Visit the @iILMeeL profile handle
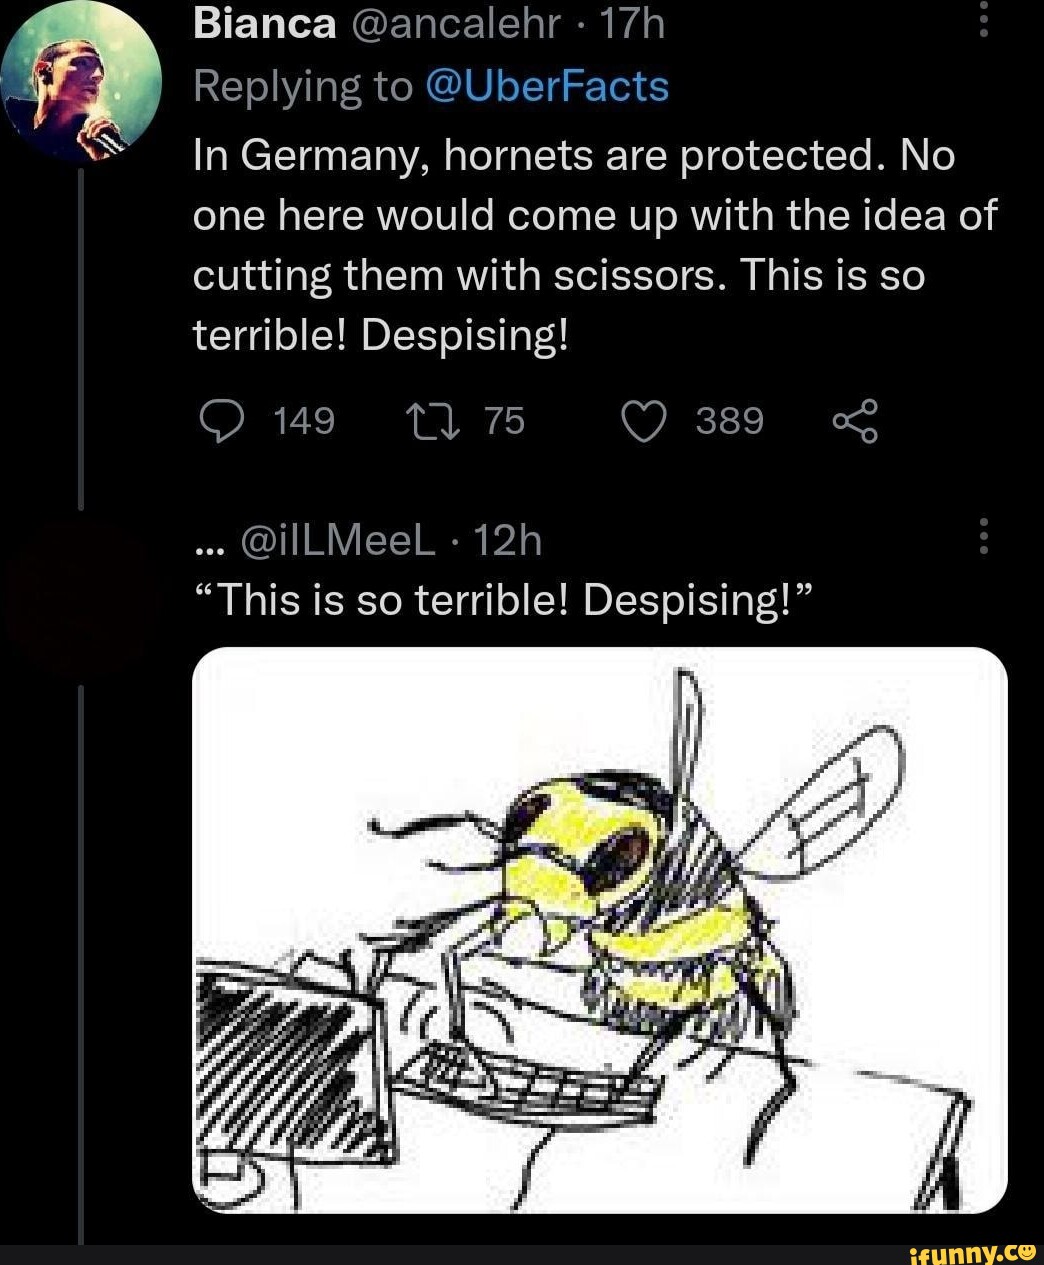 (x=338, y=541)
